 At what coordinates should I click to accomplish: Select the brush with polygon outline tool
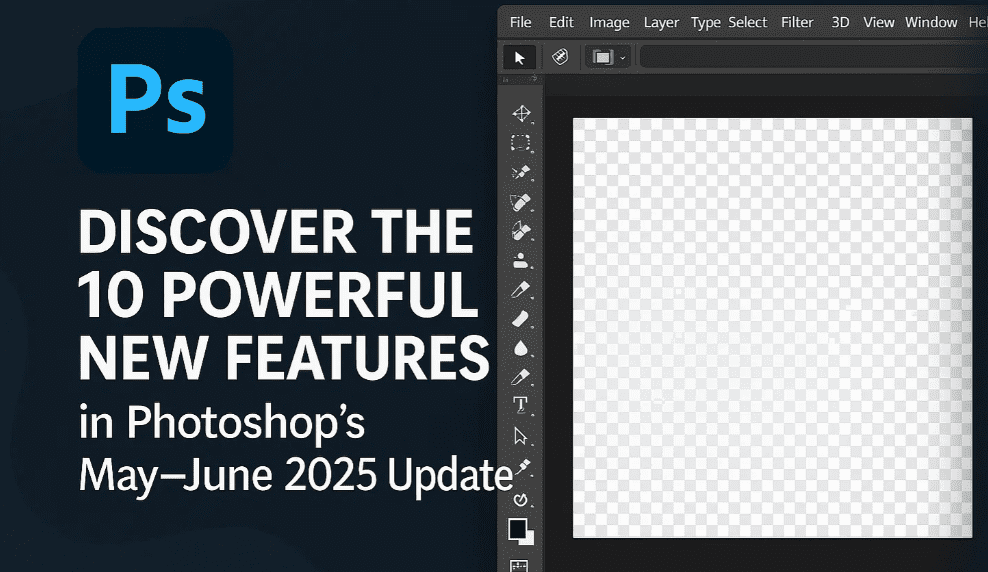520,231
